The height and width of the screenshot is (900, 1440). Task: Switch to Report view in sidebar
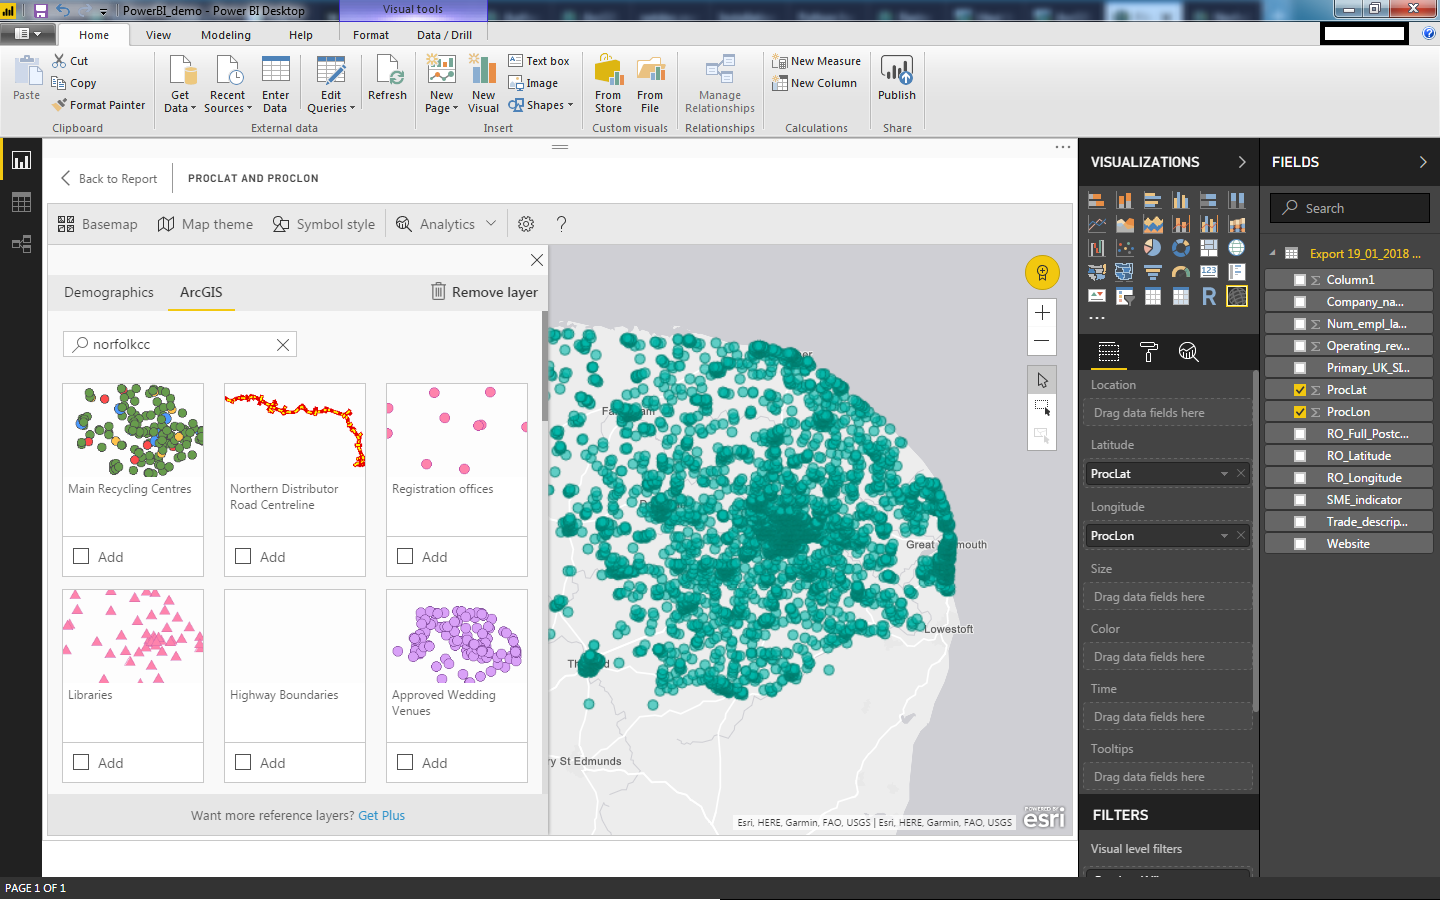coord(21,160)
